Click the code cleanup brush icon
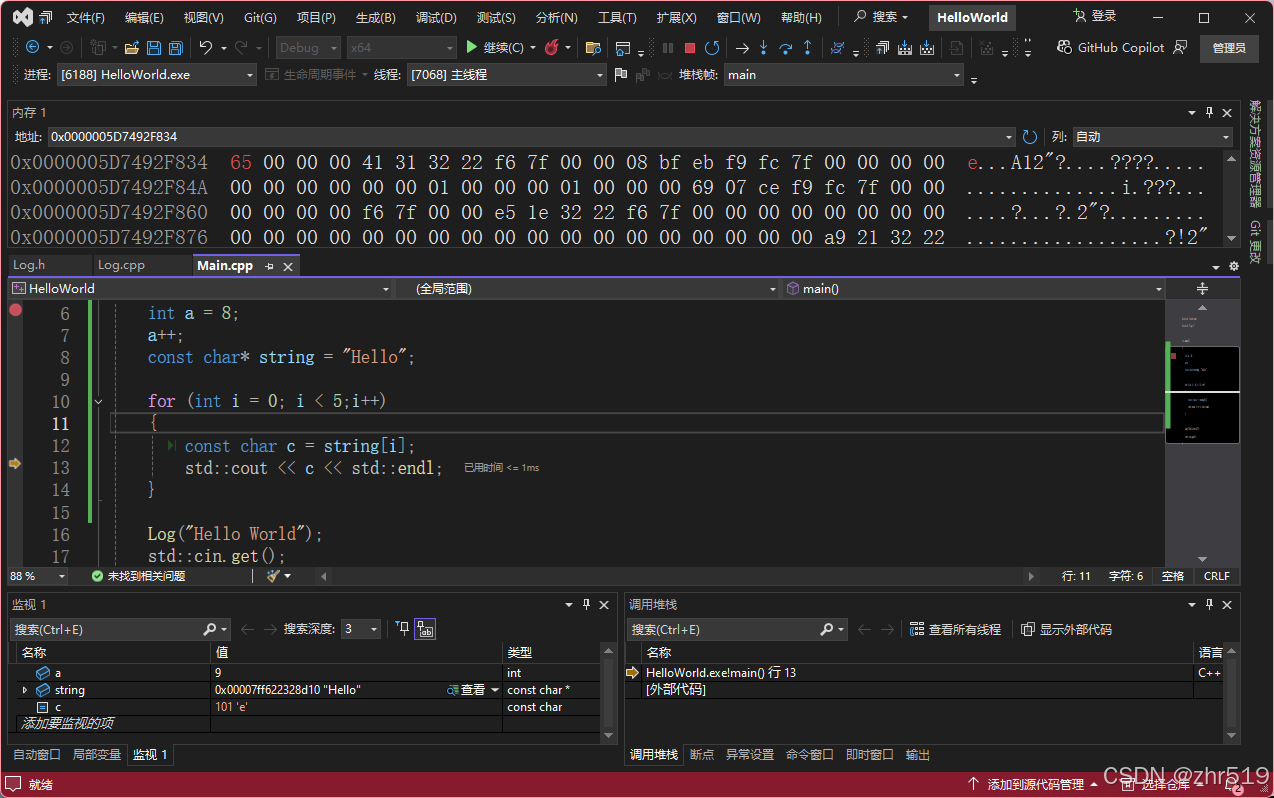Image resolution: width=1274 pixels, height=798 pixels. [x=272, y=576]
